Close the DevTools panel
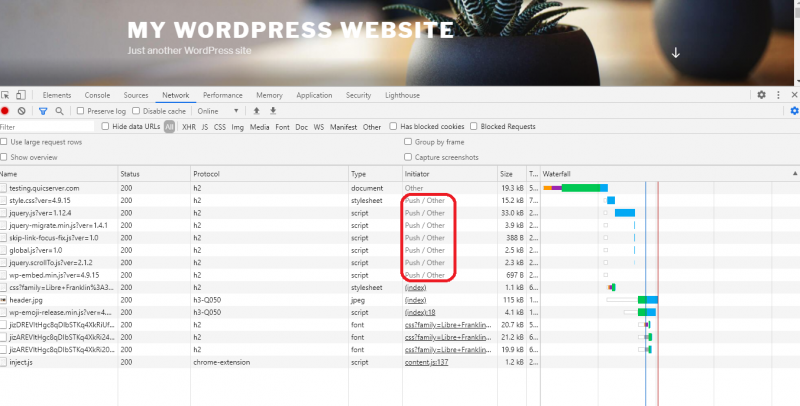 tap(794, 95)
